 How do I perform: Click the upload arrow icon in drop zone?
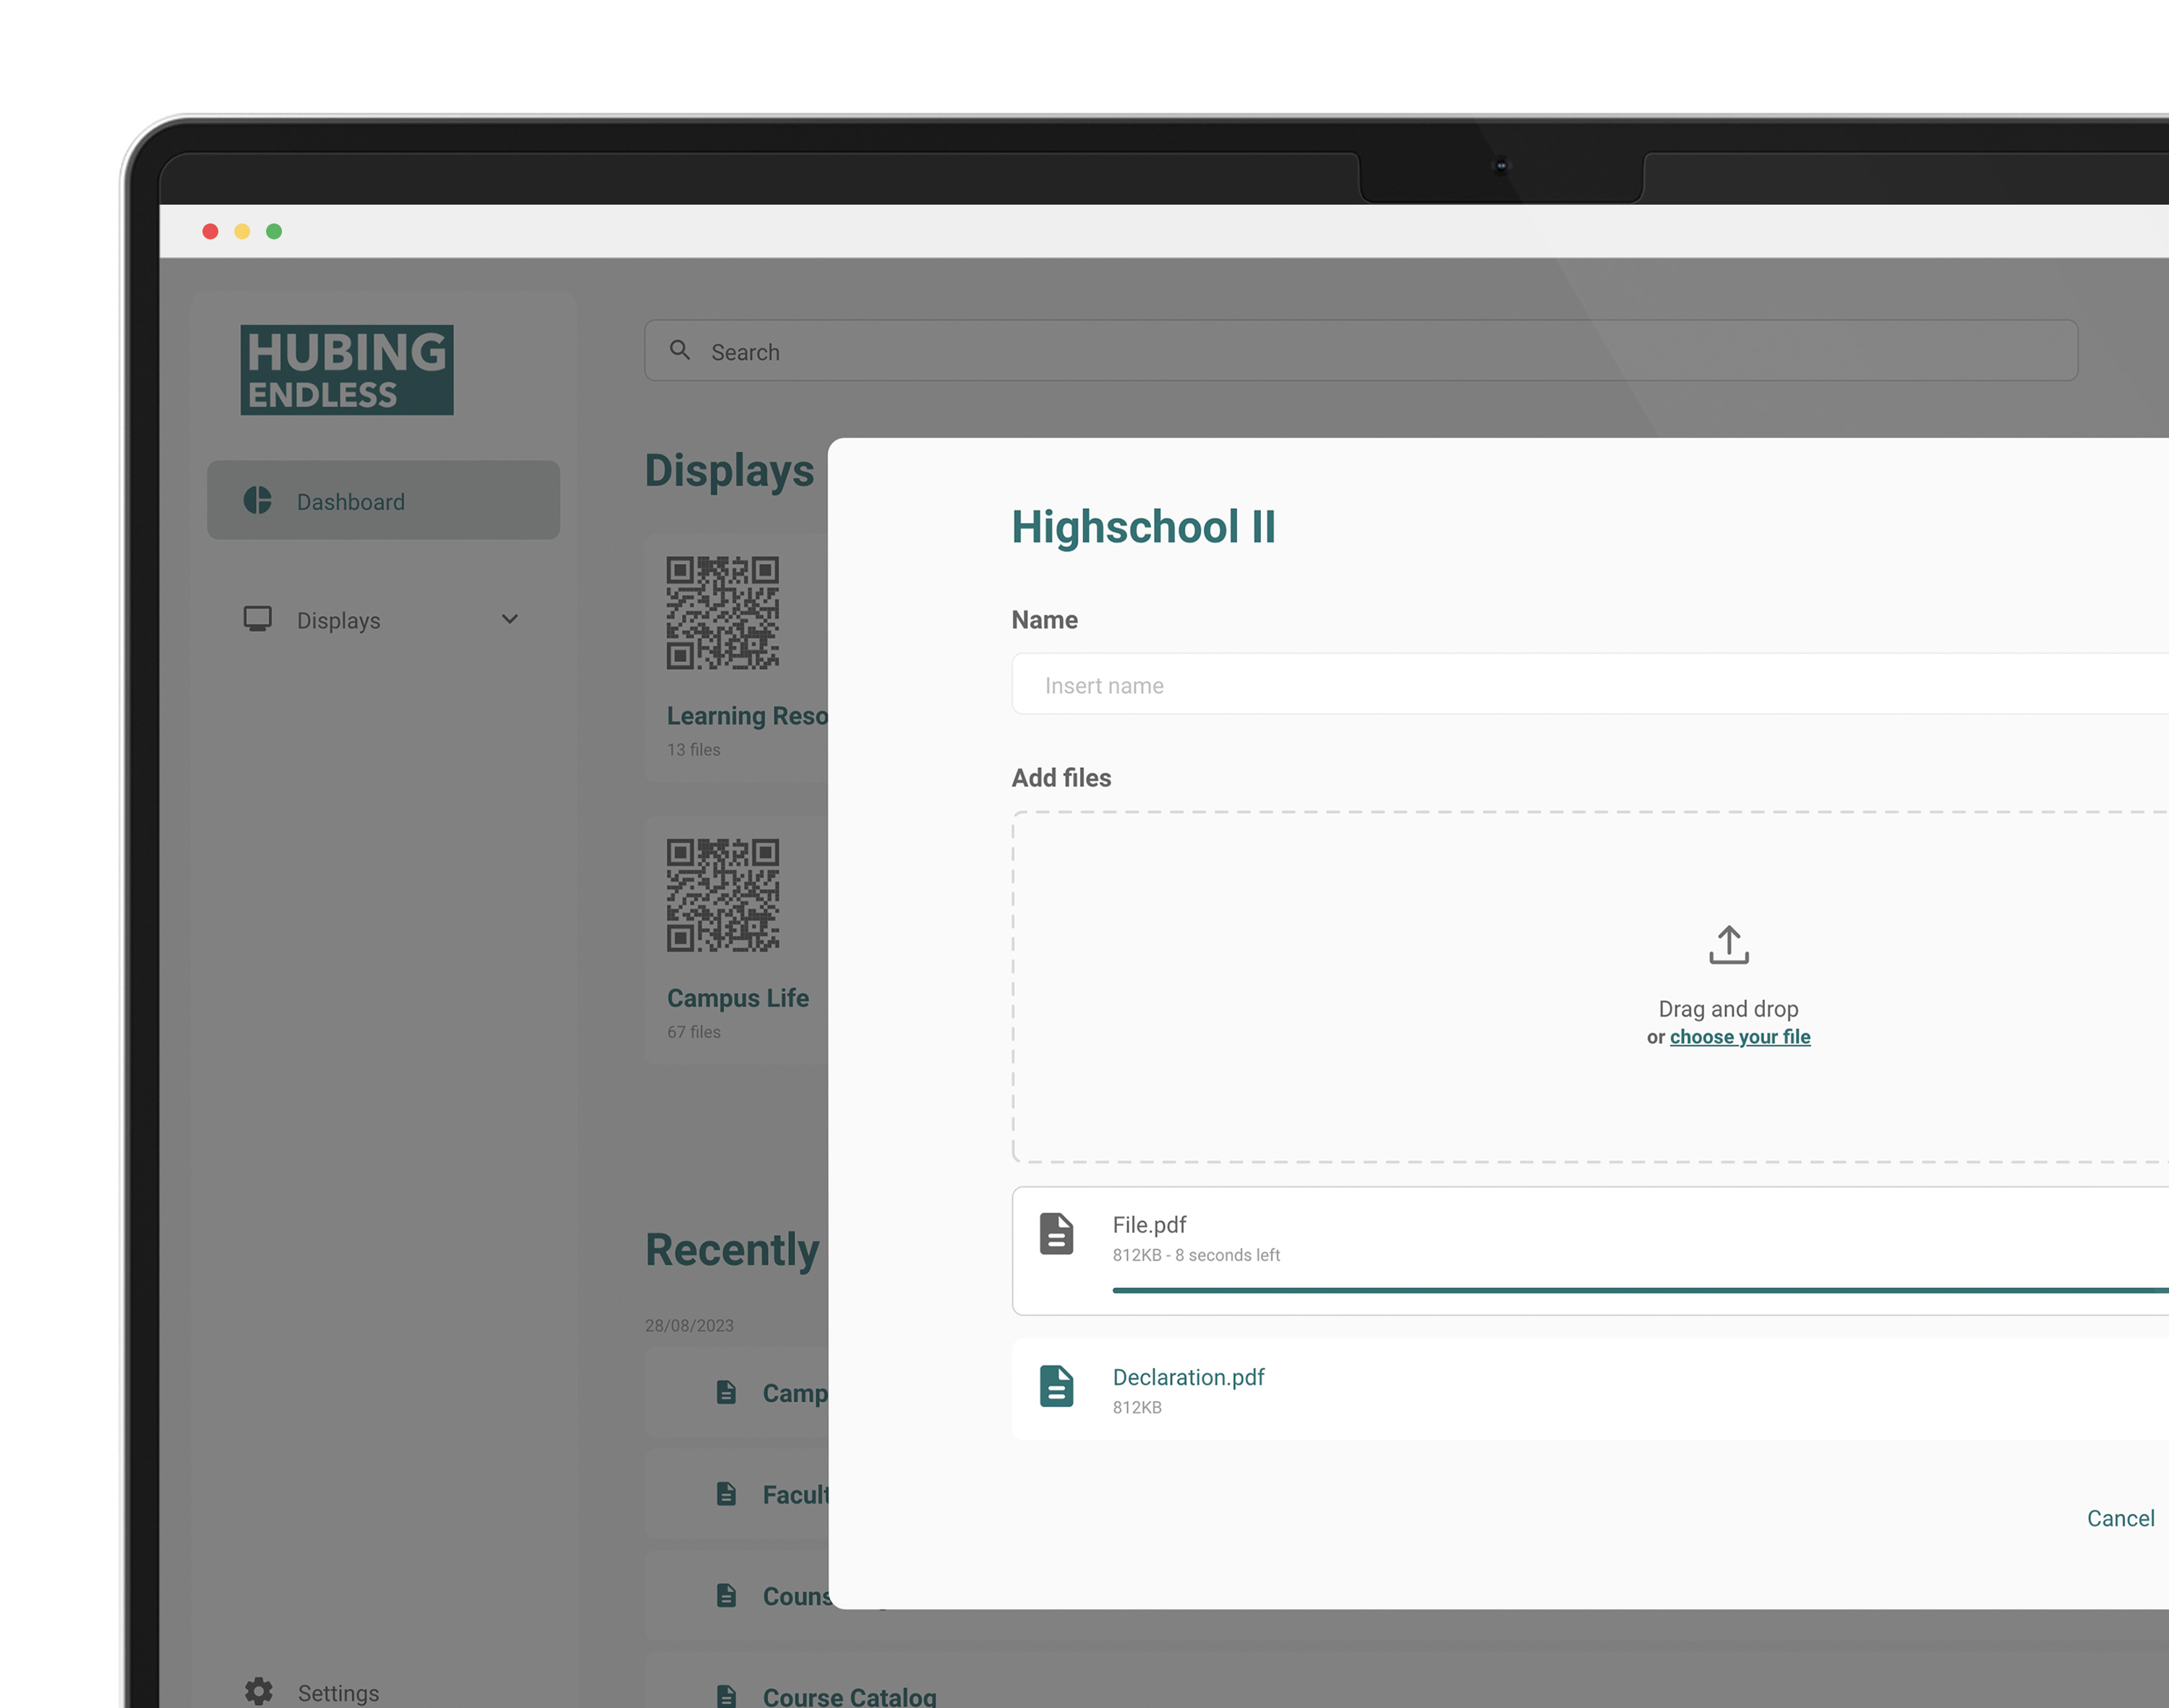click(1728, 944)
